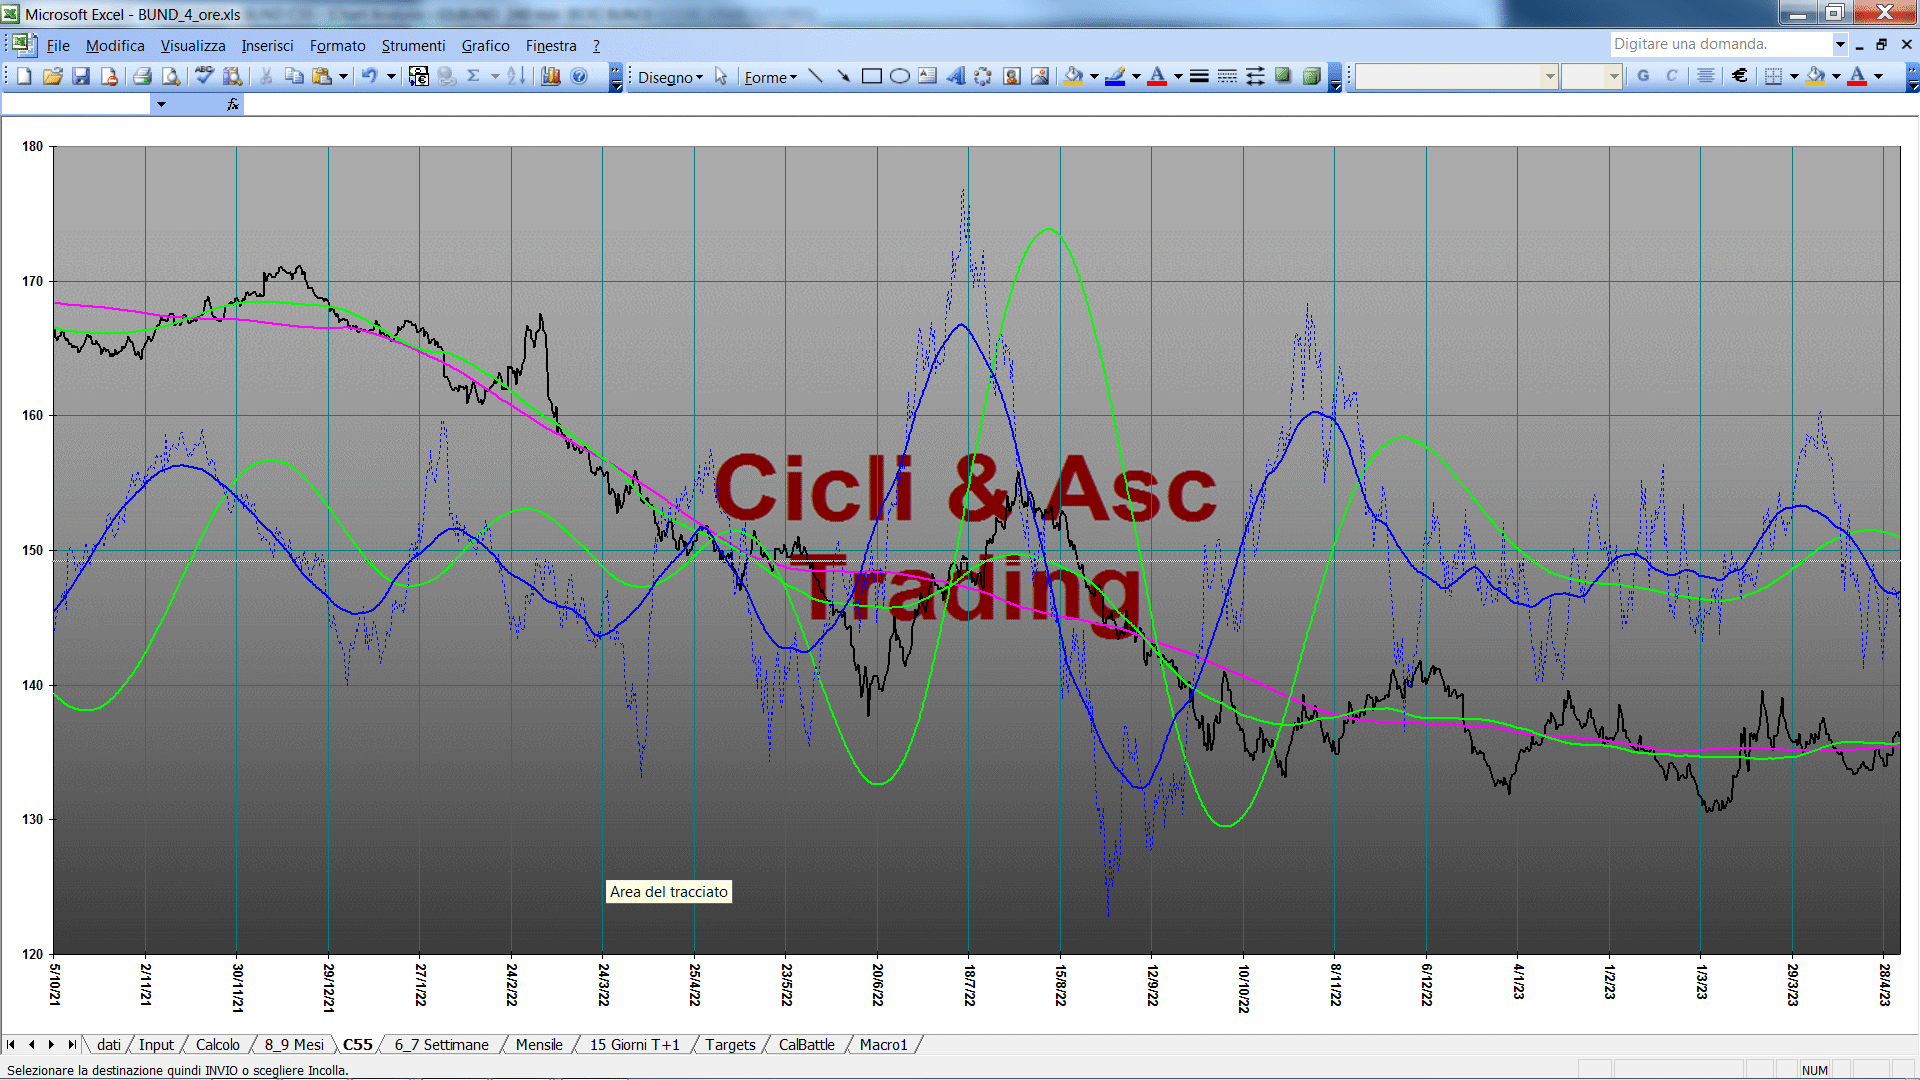Open Line Style options

click(x=1199, y=77)
